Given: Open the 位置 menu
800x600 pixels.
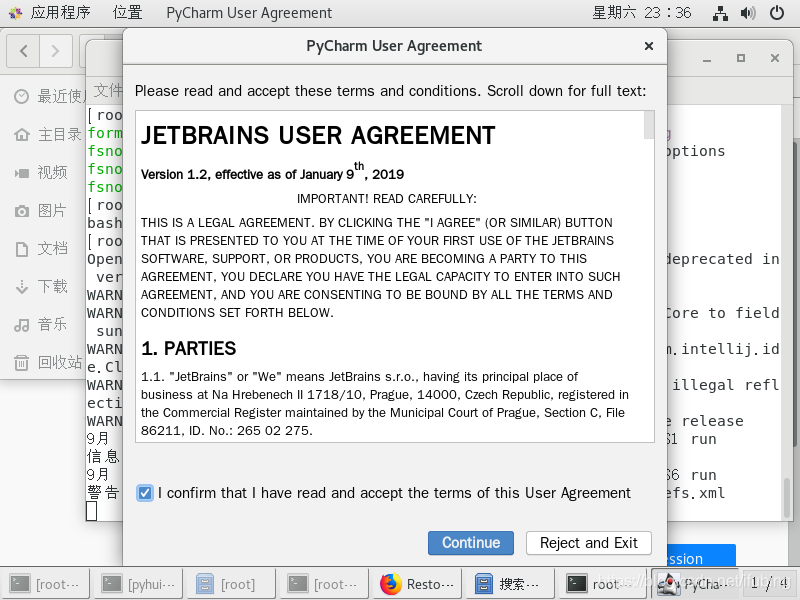Looking at the screenshot, I should point(128,12).
